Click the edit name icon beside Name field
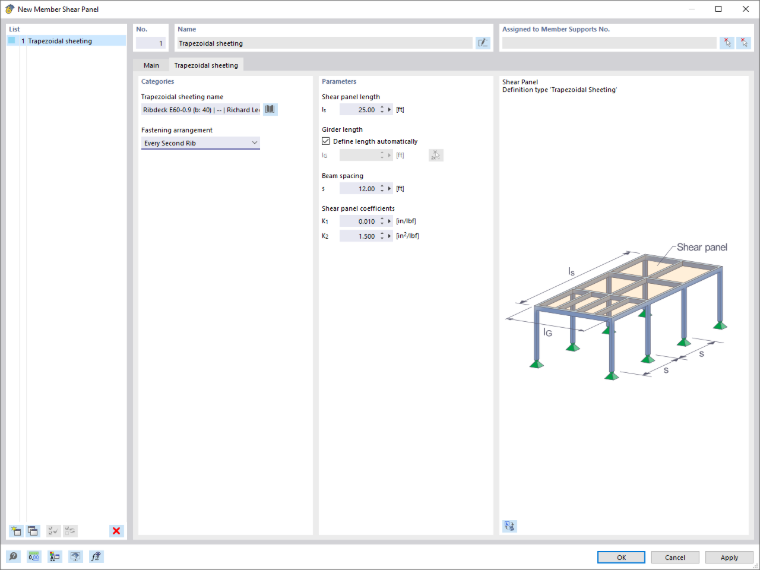Viewport: 760px width, 570px height. click(483, 43)
